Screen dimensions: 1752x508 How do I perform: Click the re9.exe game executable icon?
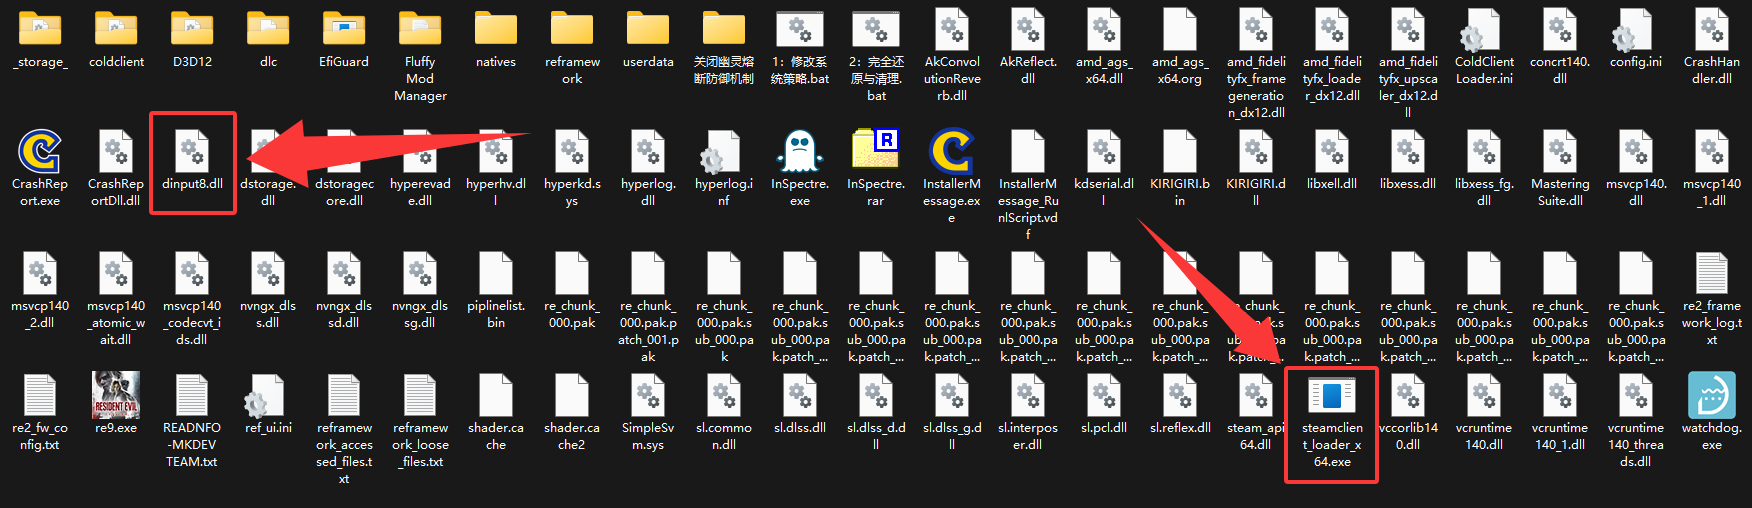point(116,397)
